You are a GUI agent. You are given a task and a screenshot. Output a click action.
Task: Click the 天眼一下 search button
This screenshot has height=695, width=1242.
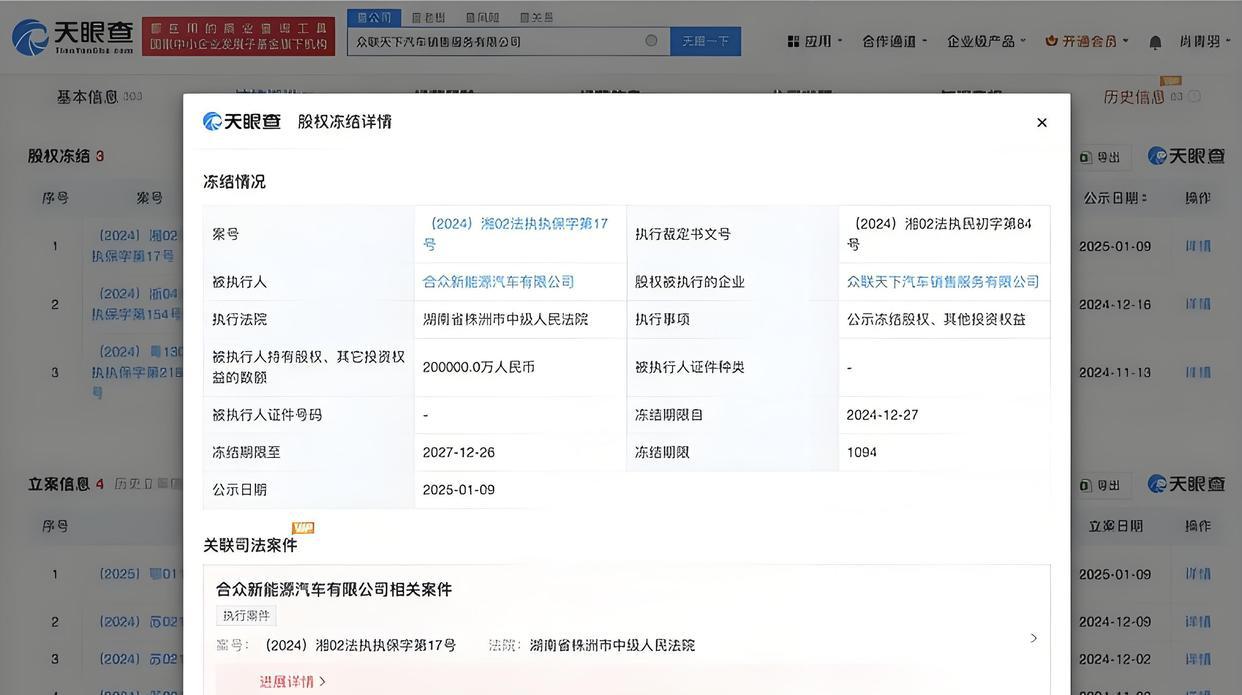pos(706,41)
